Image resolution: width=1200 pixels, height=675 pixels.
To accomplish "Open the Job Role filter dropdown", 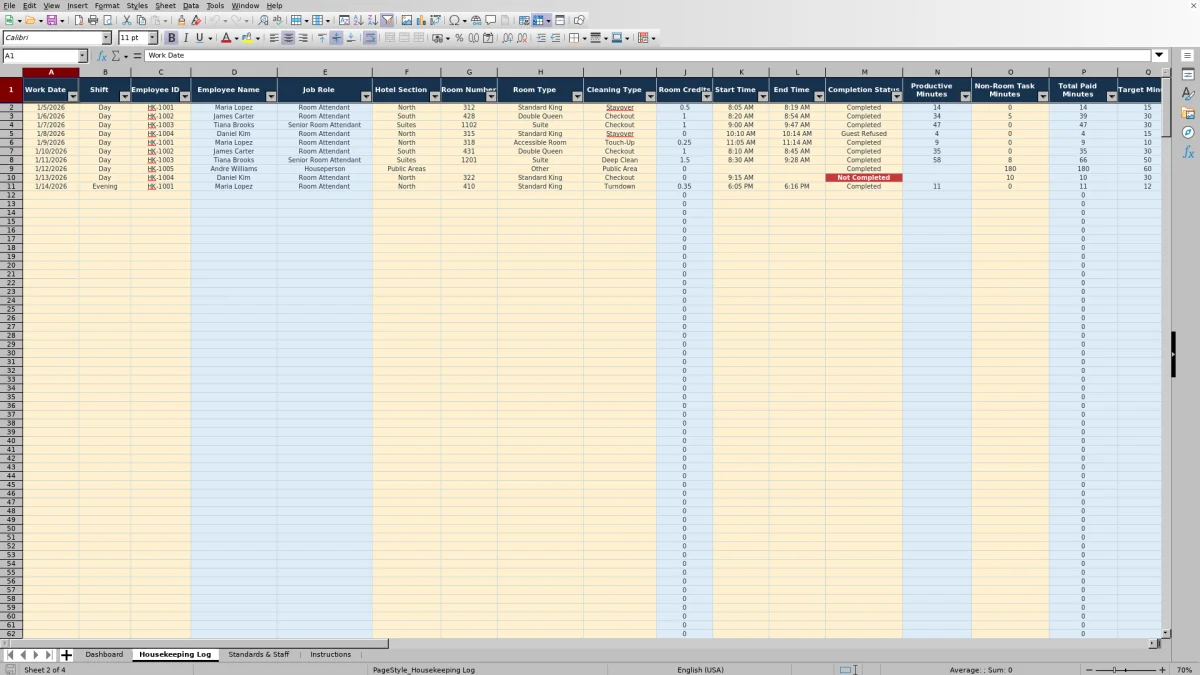I will click(366, 97).
